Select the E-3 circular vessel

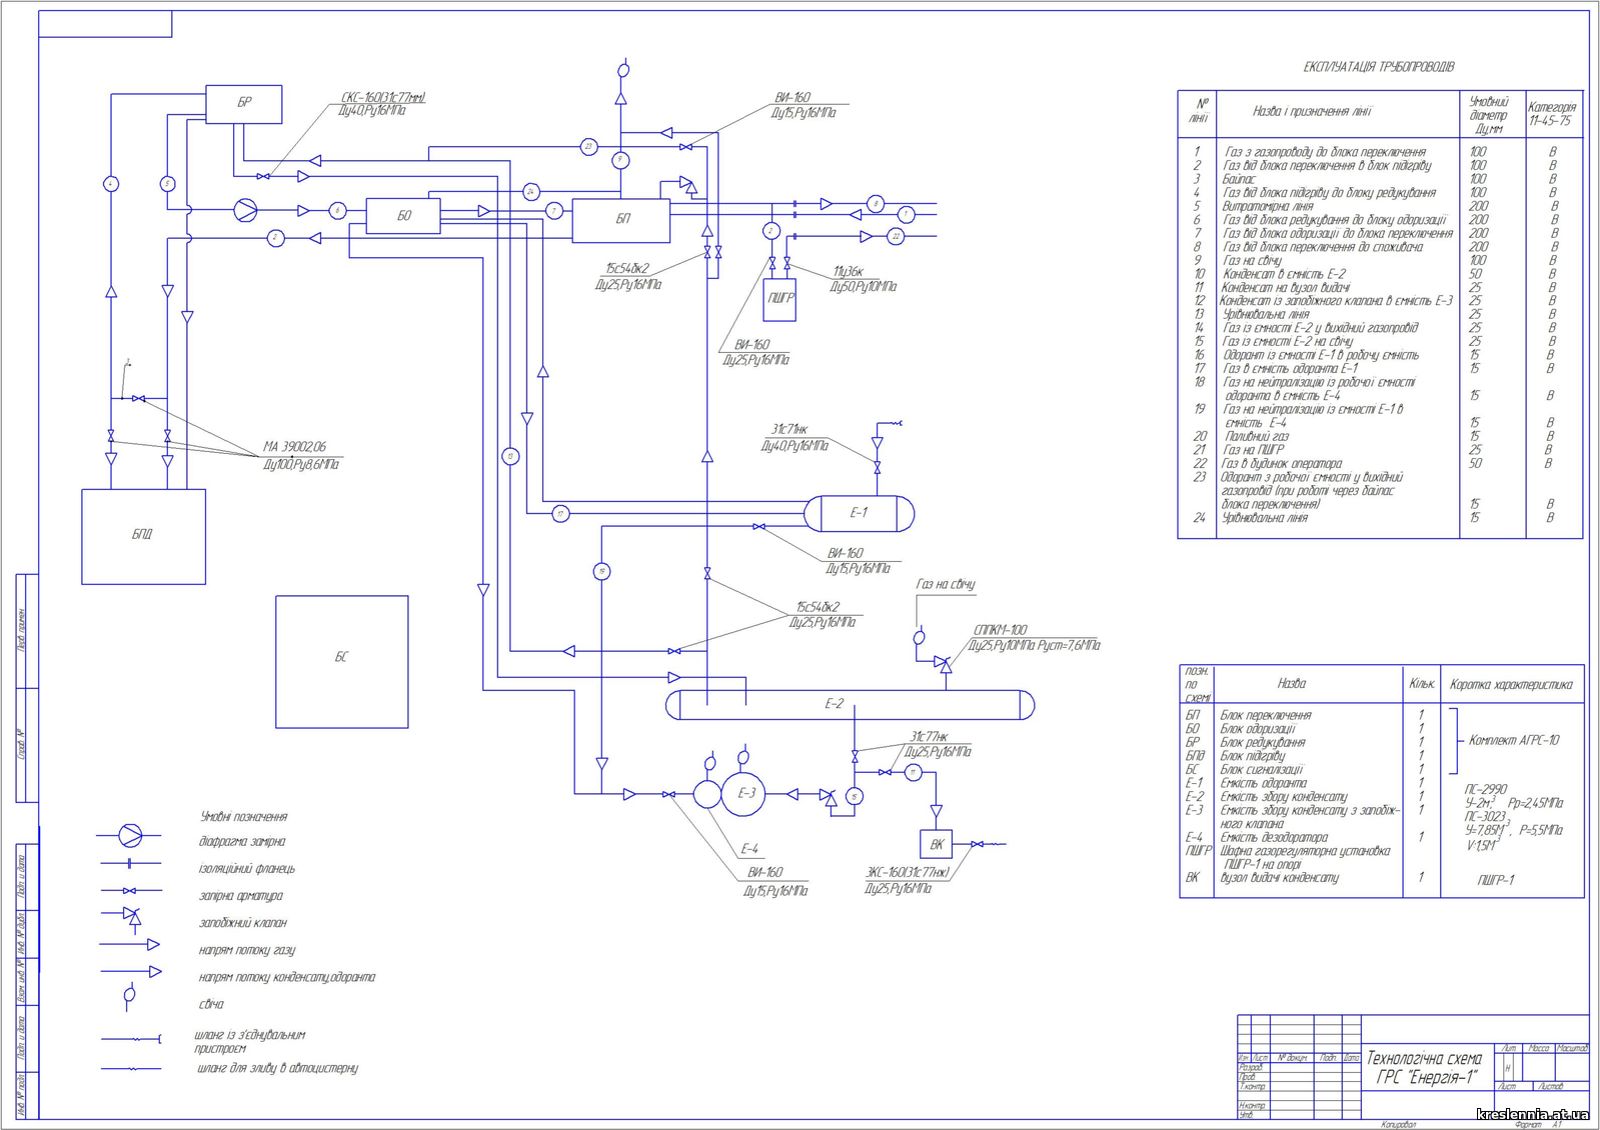click(744, 794)
